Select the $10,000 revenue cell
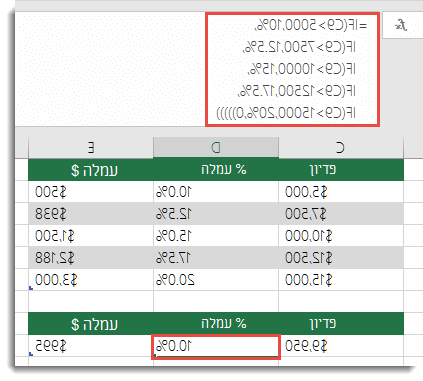The width and height of the screenshot is (423, 381). tap(341, 236)
